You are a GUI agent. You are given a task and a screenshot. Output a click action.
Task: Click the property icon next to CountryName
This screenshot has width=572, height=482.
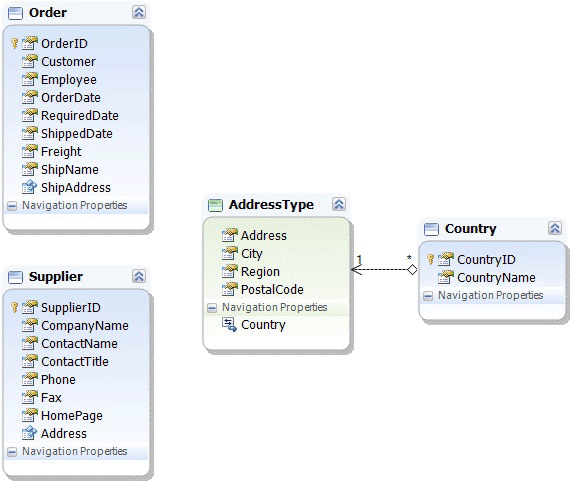coord(445,277)
